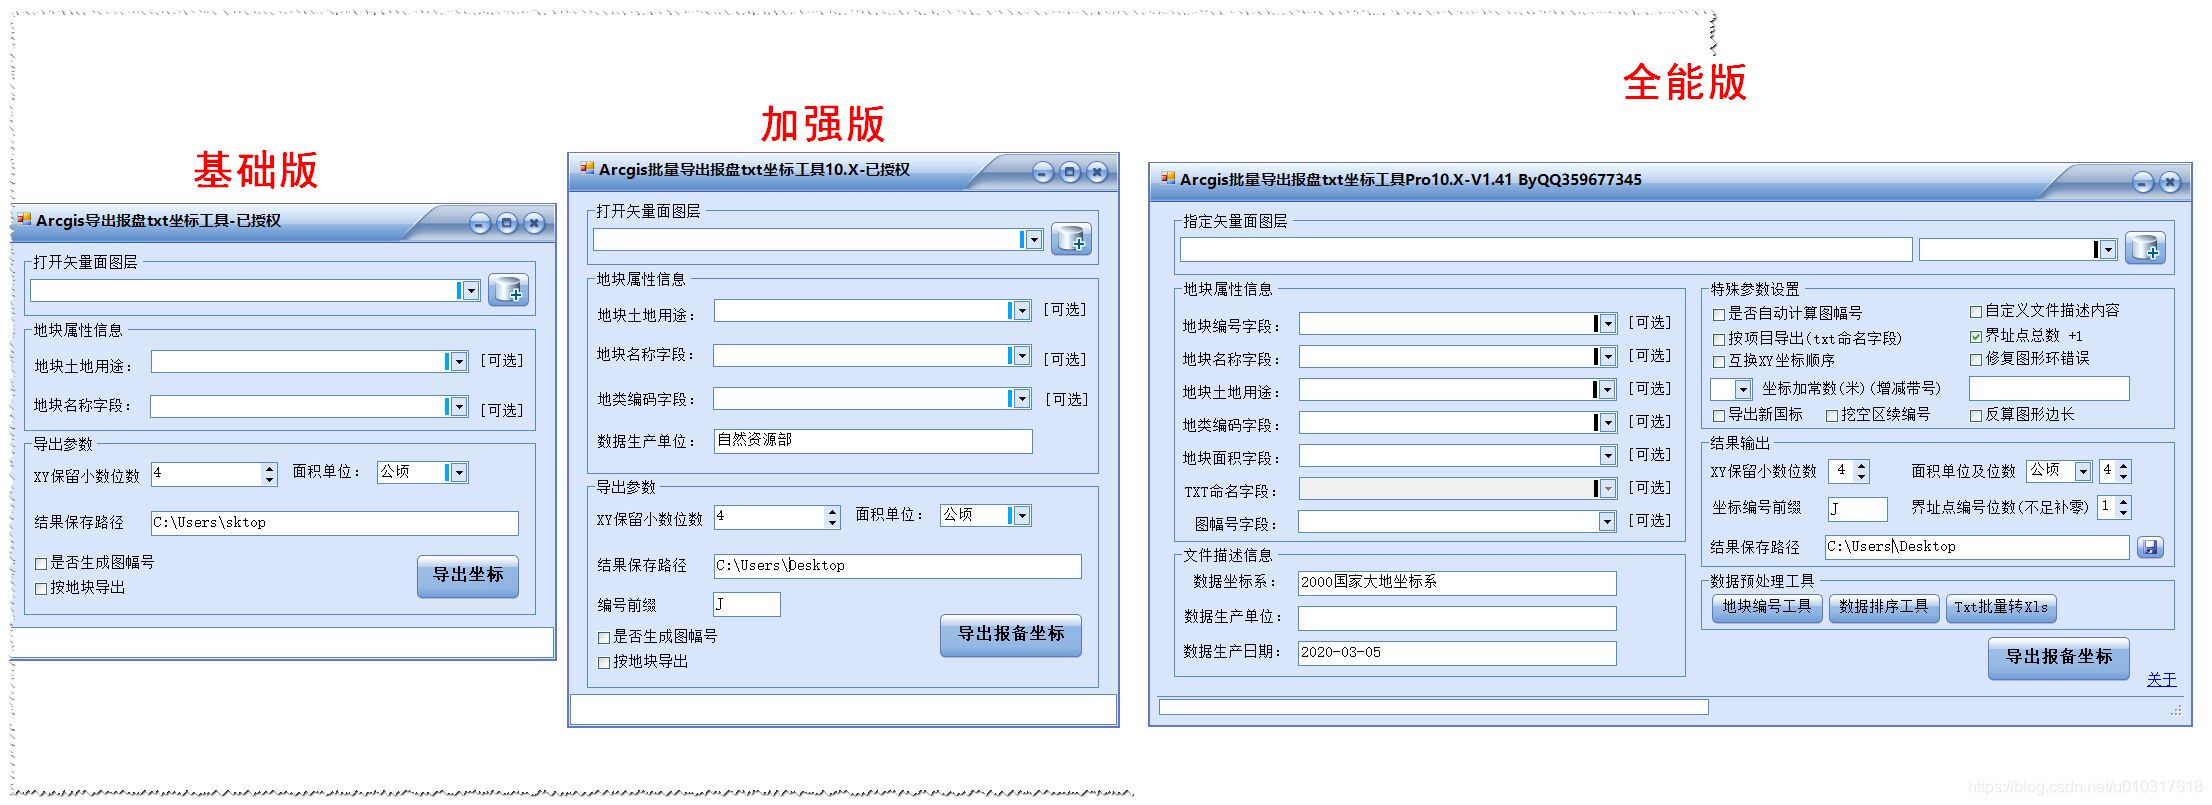The image size is (2212, 805).
Task: Increase XY保留小数位数 in 基础版 window
Action: point(269,468)
